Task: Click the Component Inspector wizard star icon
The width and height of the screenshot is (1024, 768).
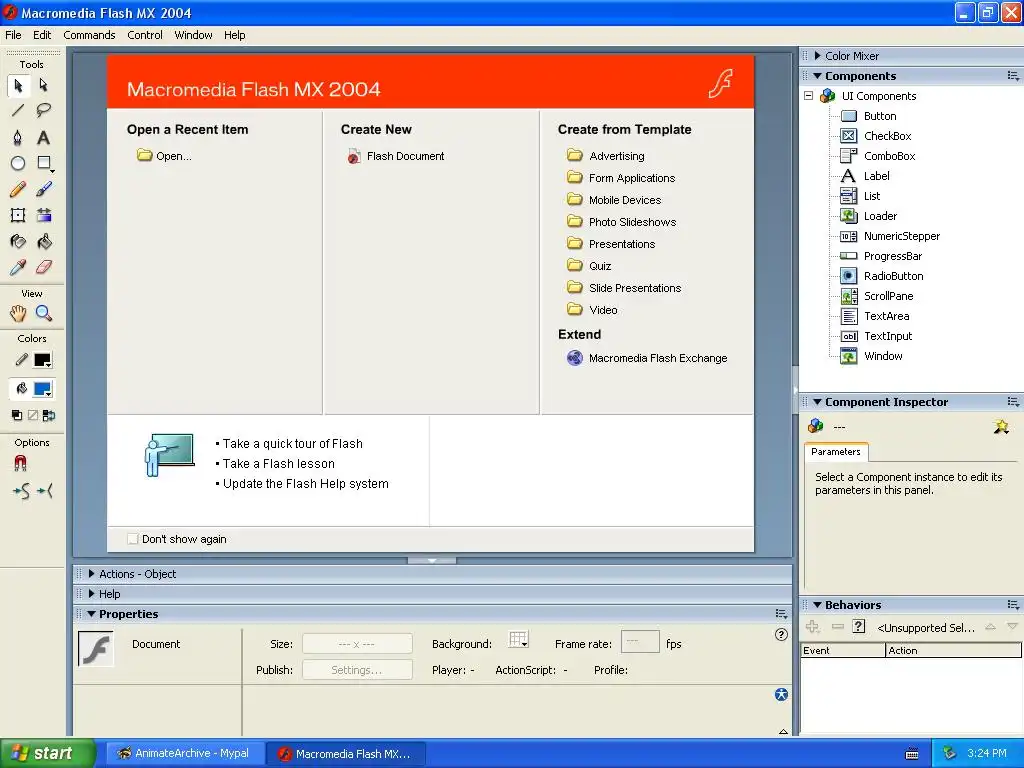Action: [1001, 427]
